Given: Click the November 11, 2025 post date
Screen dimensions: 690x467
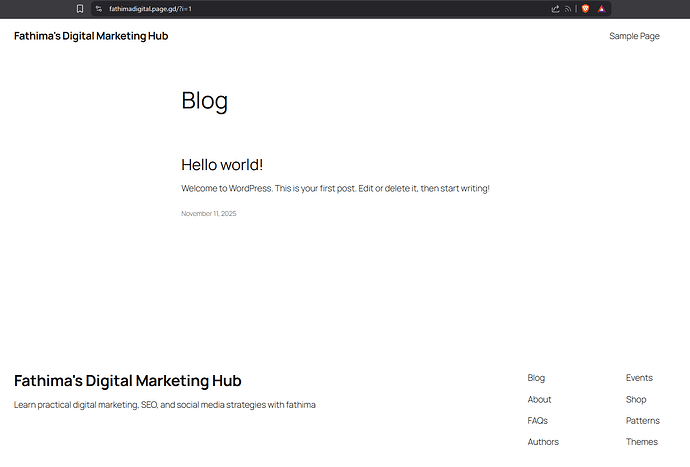Looking at the screenshot, I should point(208,213).
